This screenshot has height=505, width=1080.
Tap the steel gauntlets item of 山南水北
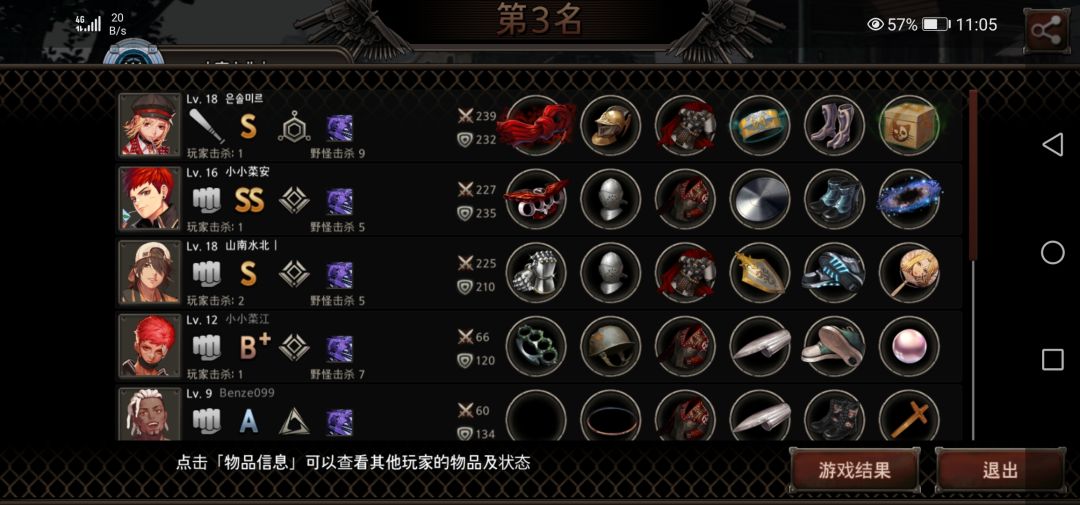(536, 272)
